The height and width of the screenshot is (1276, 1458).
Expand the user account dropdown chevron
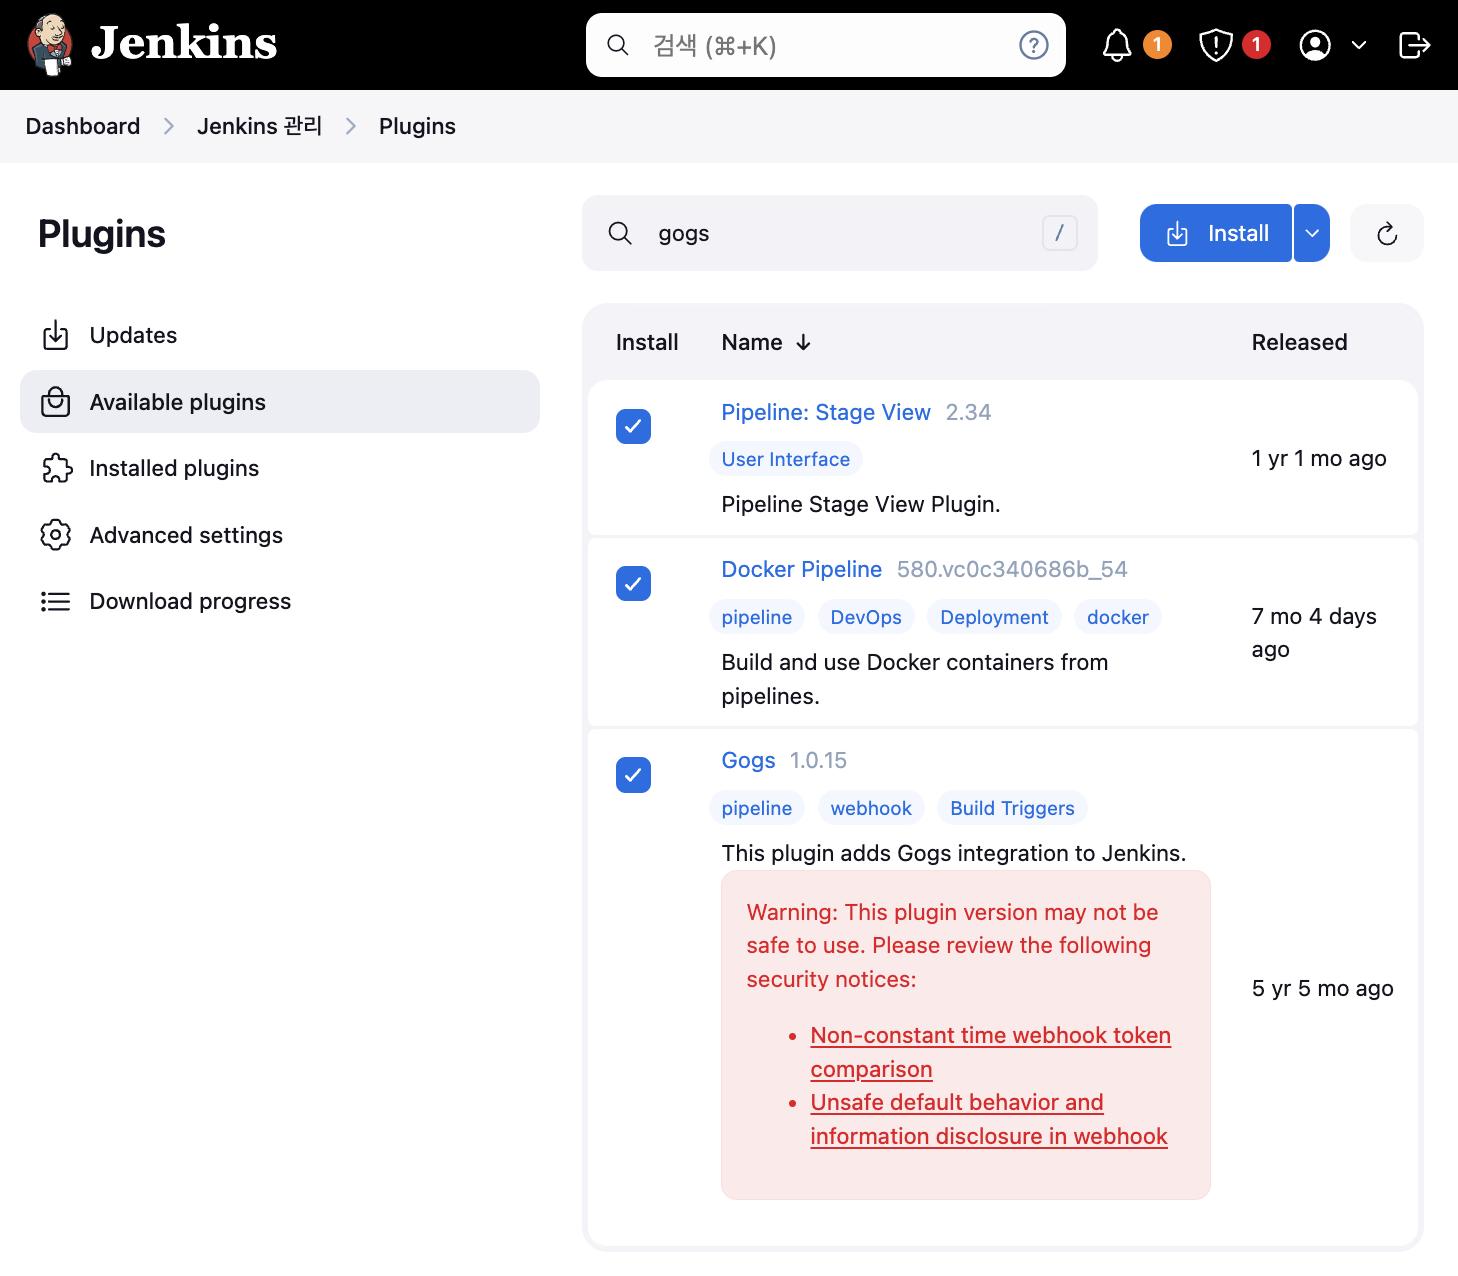click(1359, 45)
